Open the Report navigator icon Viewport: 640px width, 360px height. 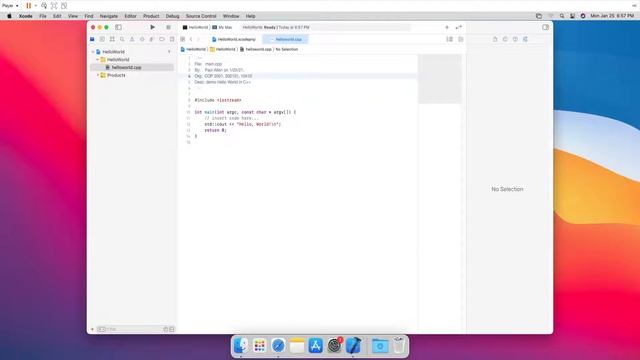pos(172,39)
